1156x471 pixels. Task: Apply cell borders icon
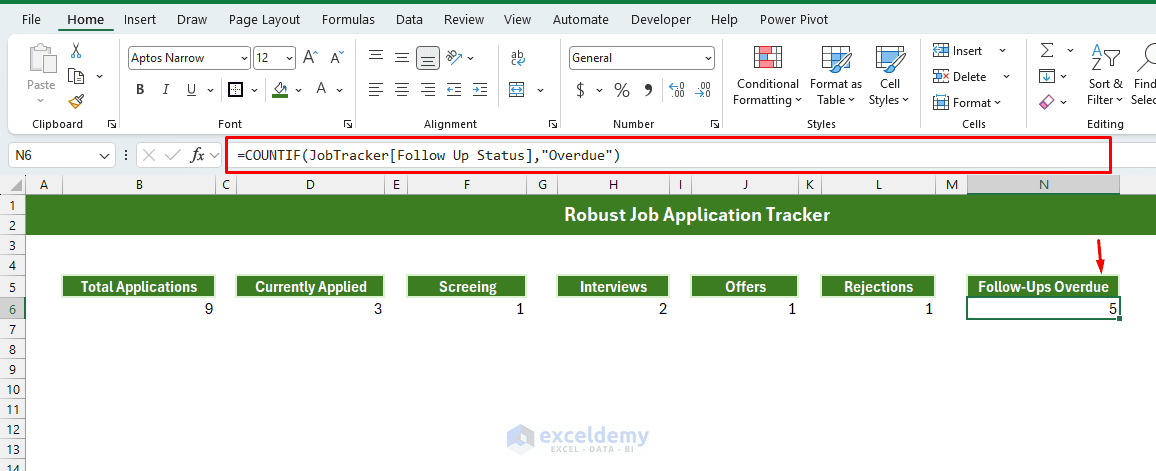[235, 90]
